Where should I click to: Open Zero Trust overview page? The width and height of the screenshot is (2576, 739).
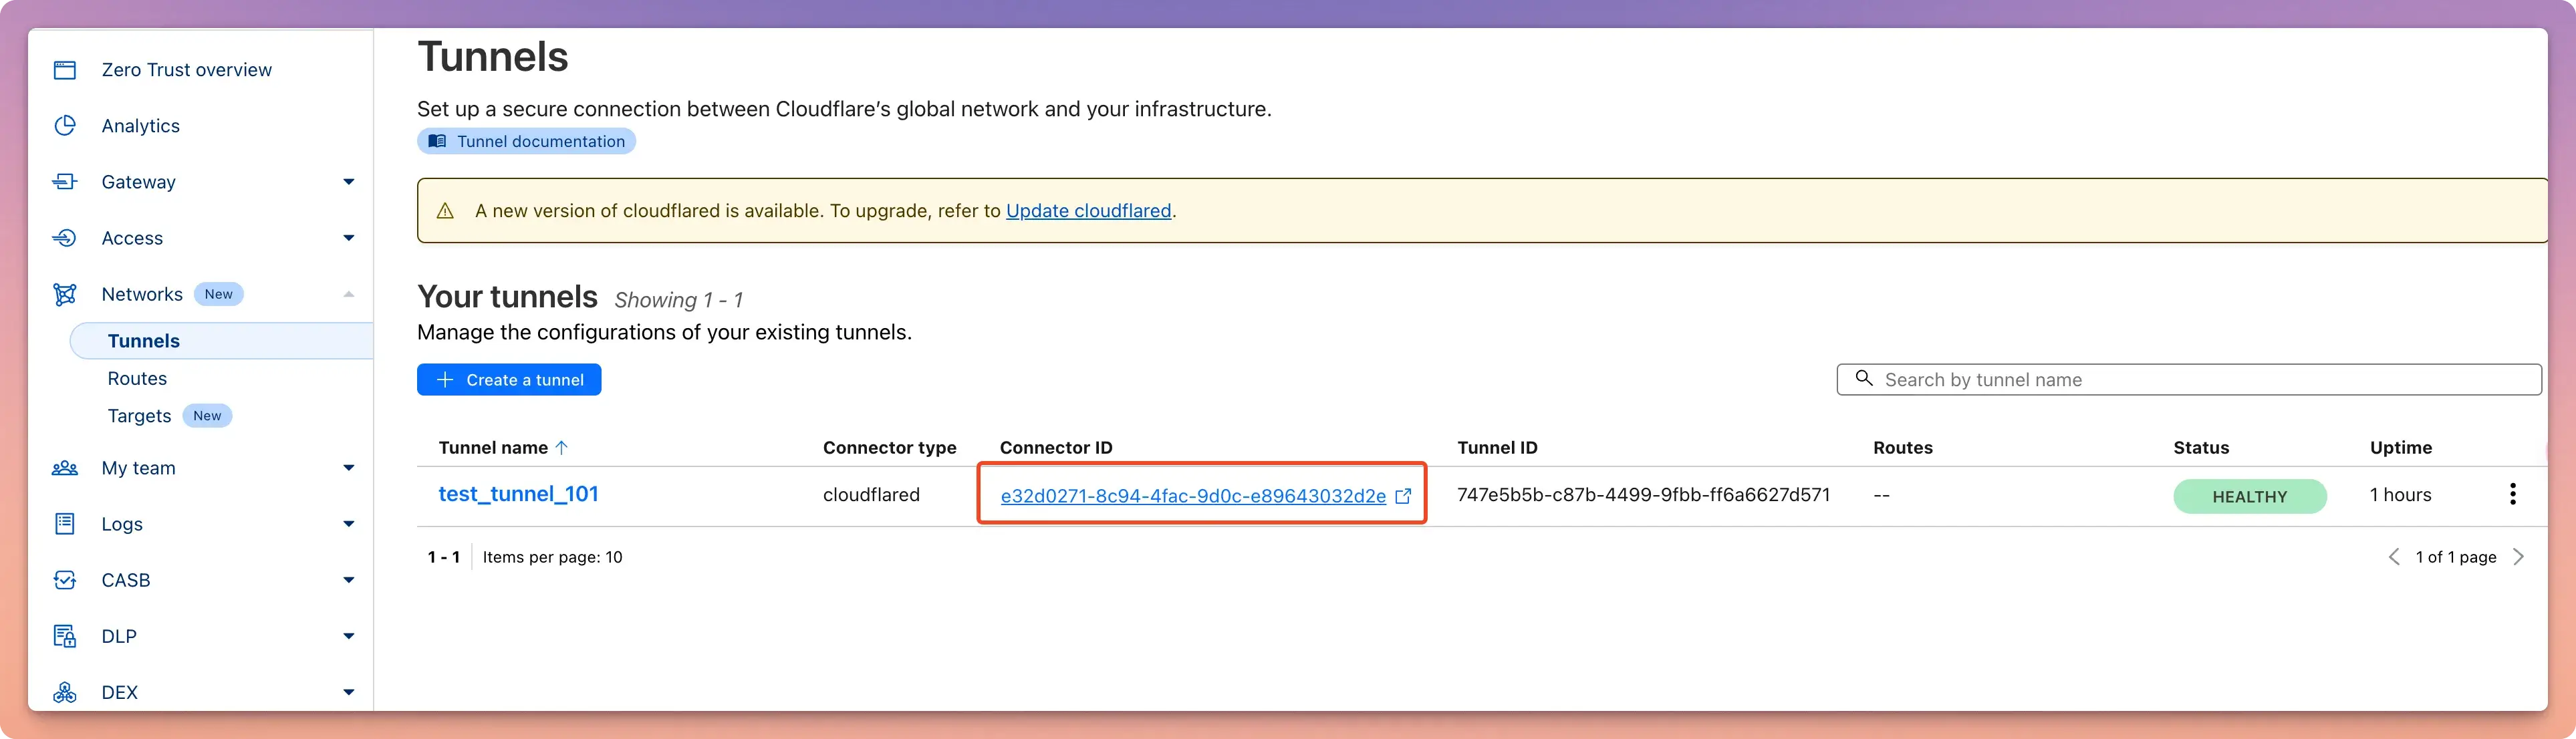coord(187,70)
